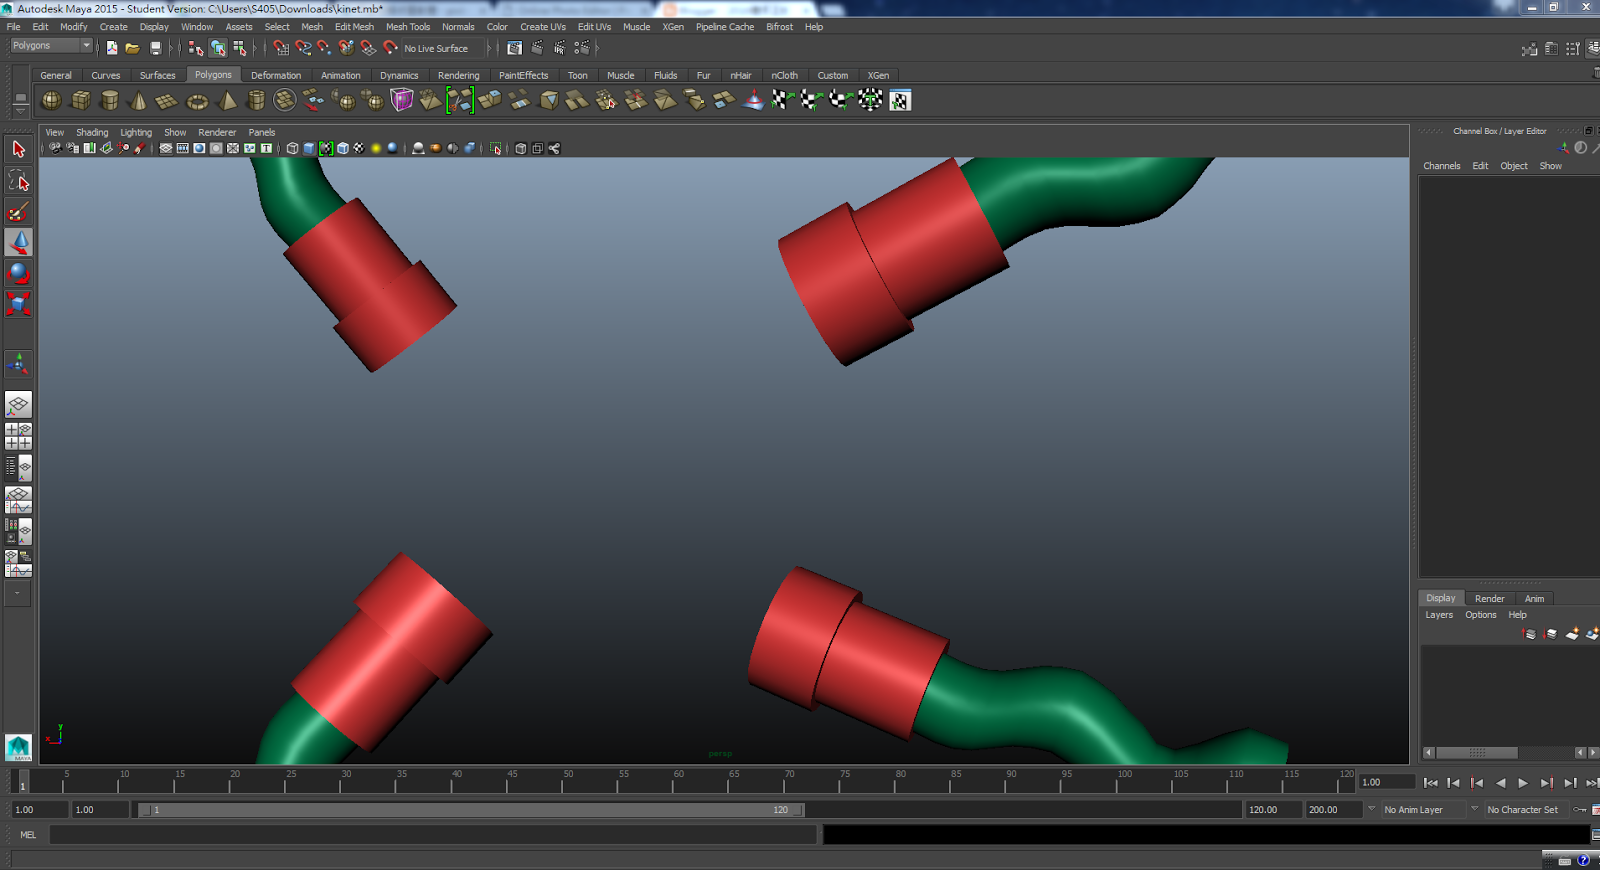
Task: Toggle snap to grids magnet
Action: point(281,48)
